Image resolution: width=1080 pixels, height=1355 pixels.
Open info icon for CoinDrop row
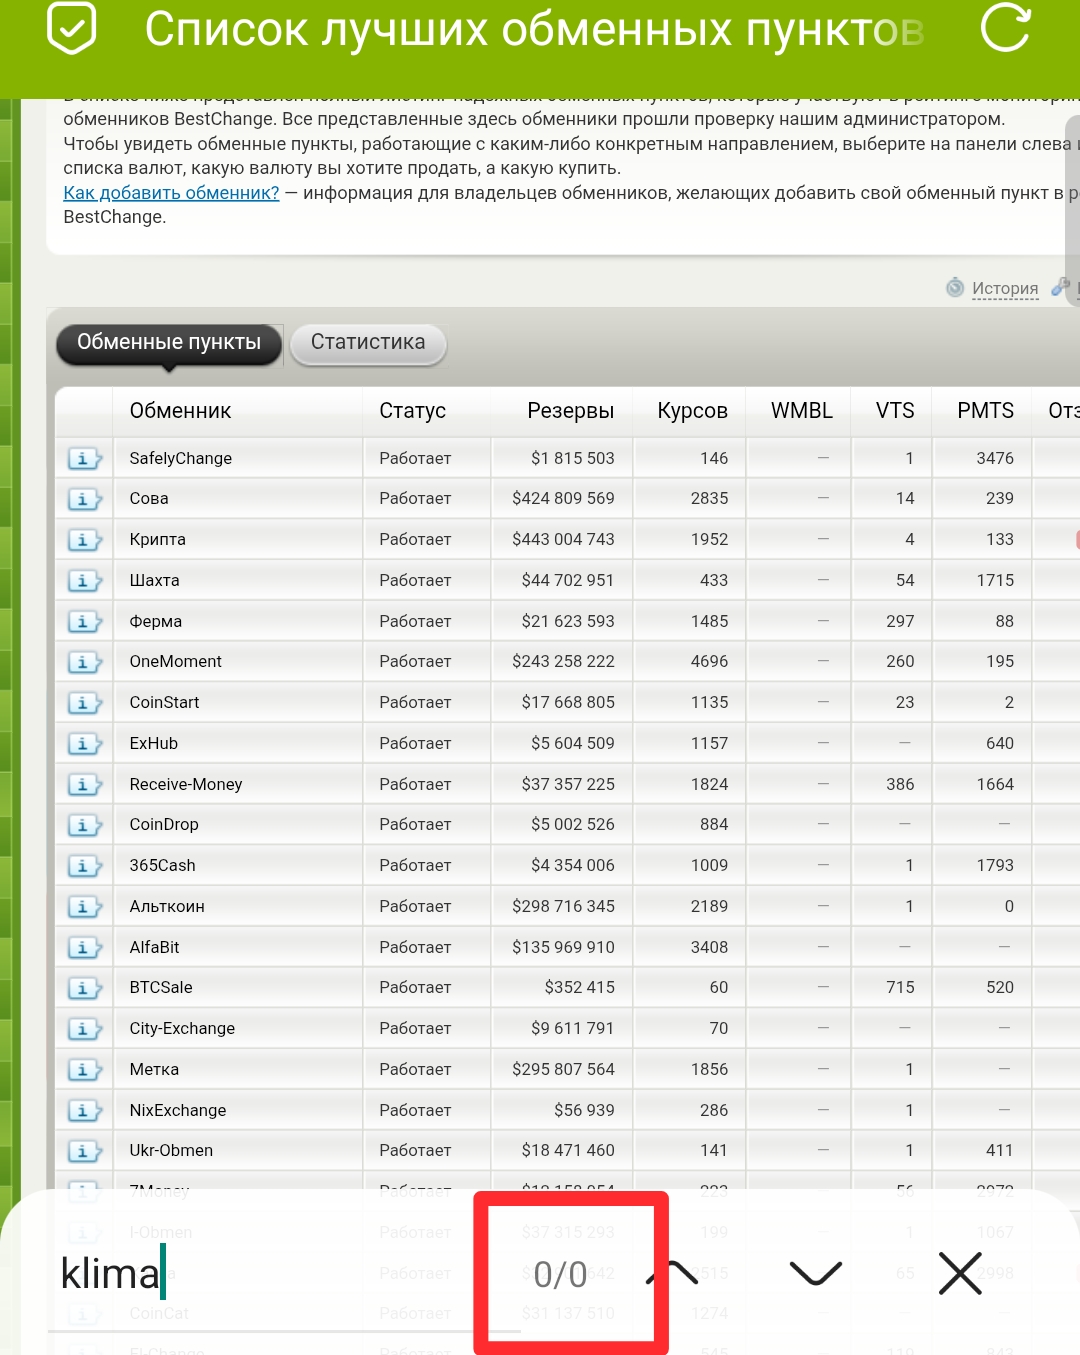pos(84,825)
